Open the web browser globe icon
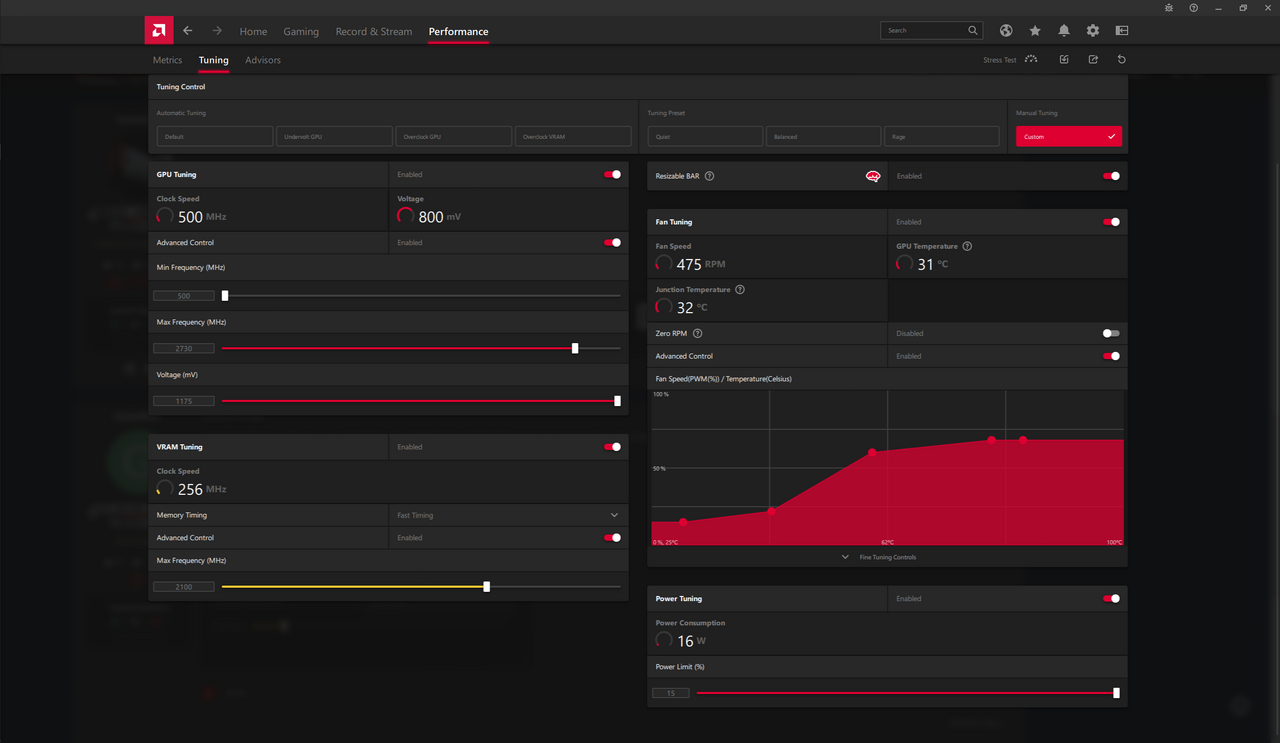Image resolution: width=1280 pixels, height=743 pixels. 1006,31
